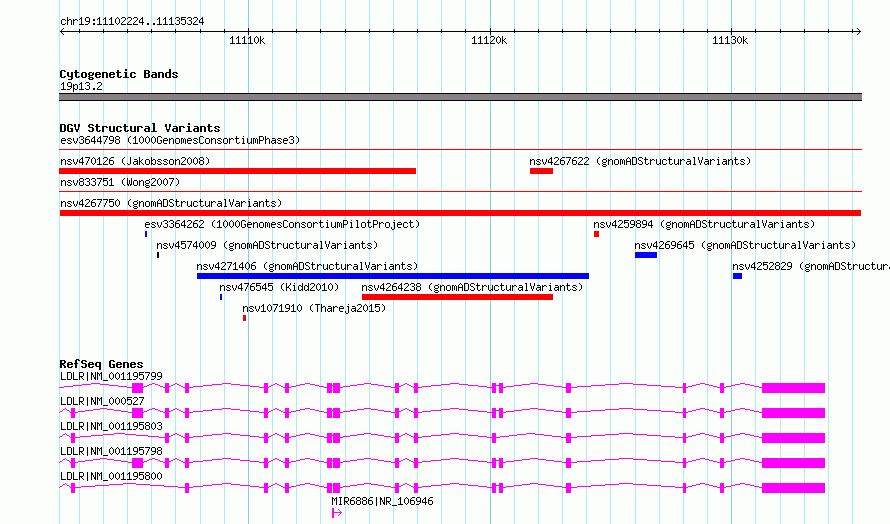The image size is (890, 524).
Task: Click the Cytogenetic Bands track heading
Action: (119, 74)
